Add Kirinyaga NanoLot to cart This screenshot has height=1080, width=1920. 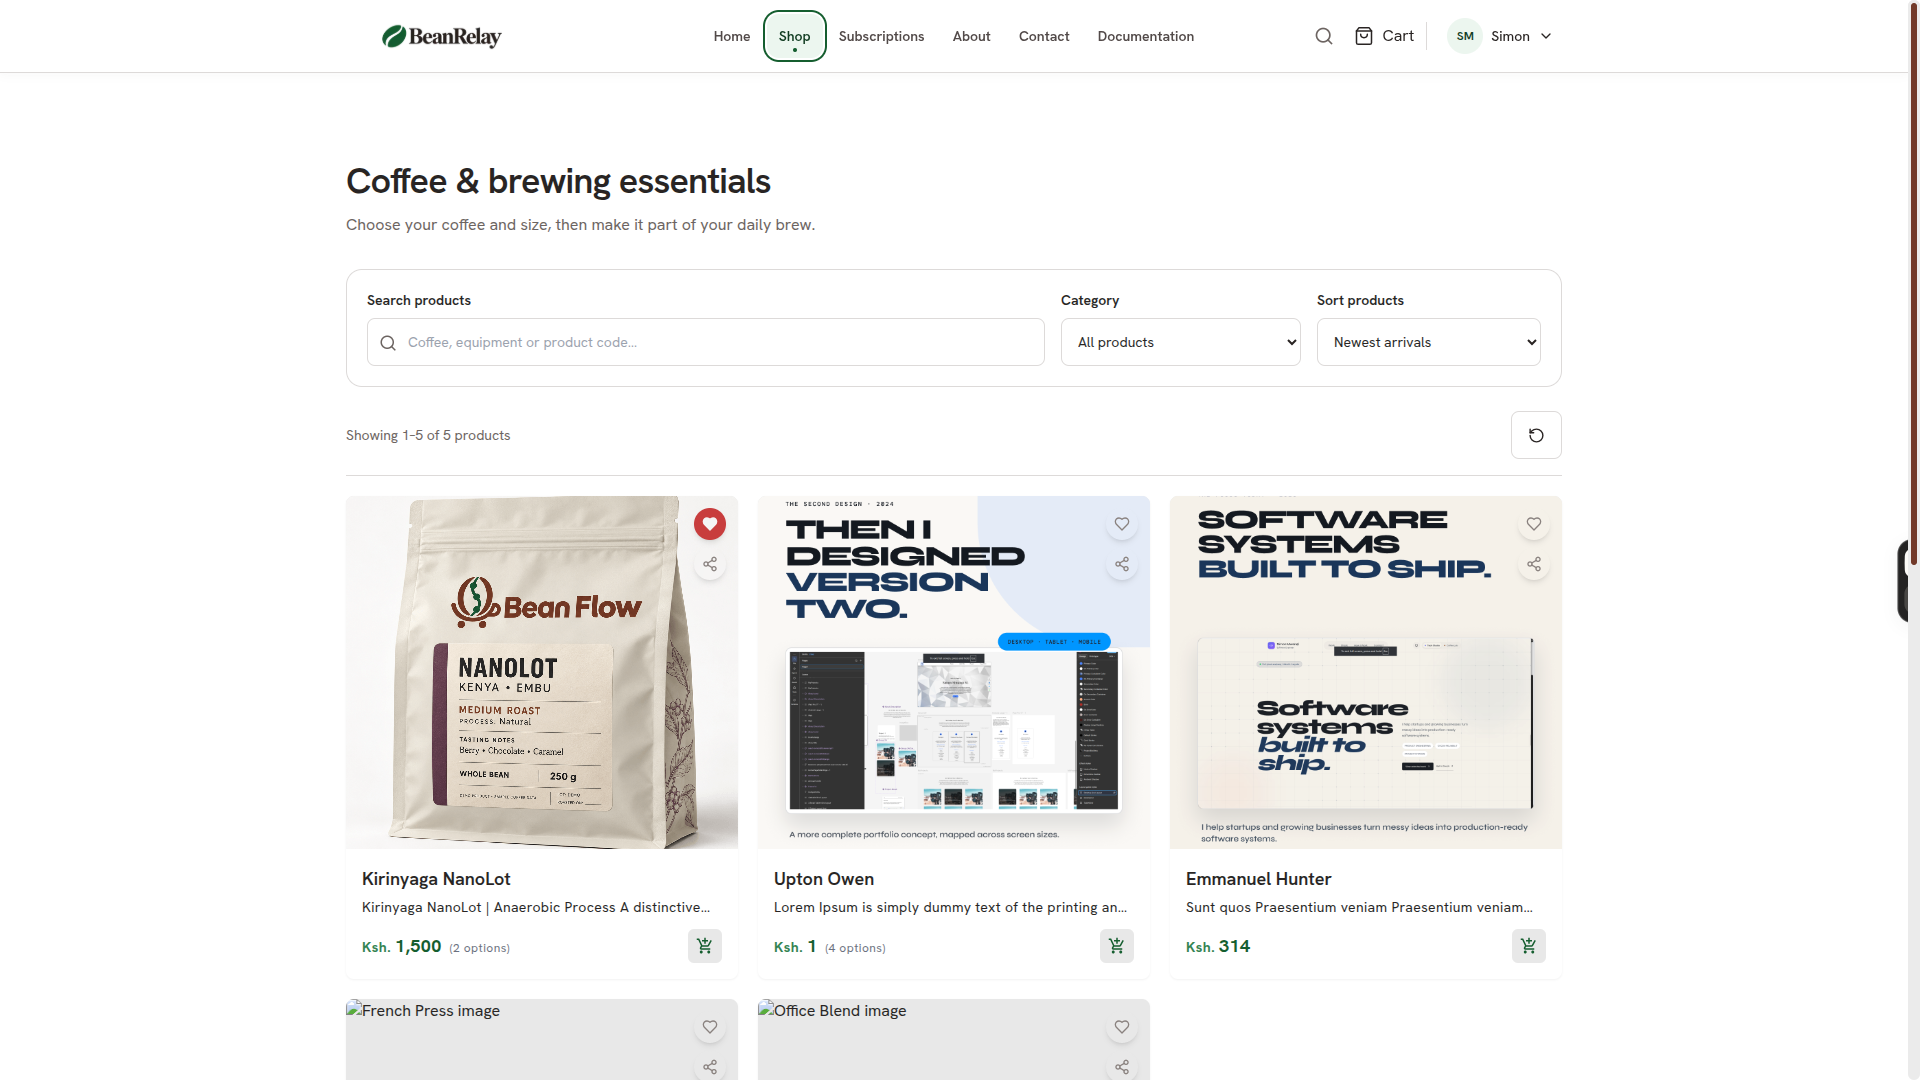[705, 946]
